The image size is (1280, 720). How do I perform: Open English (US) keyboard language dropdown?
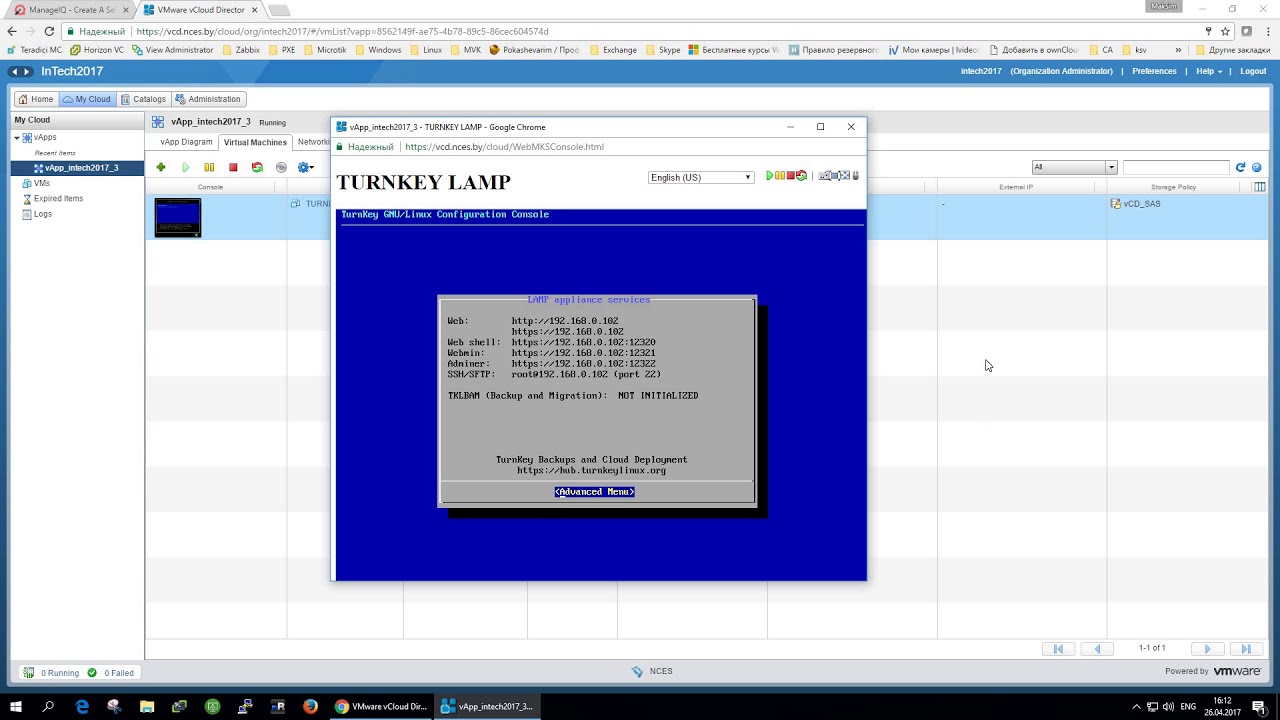click(701, 177)
